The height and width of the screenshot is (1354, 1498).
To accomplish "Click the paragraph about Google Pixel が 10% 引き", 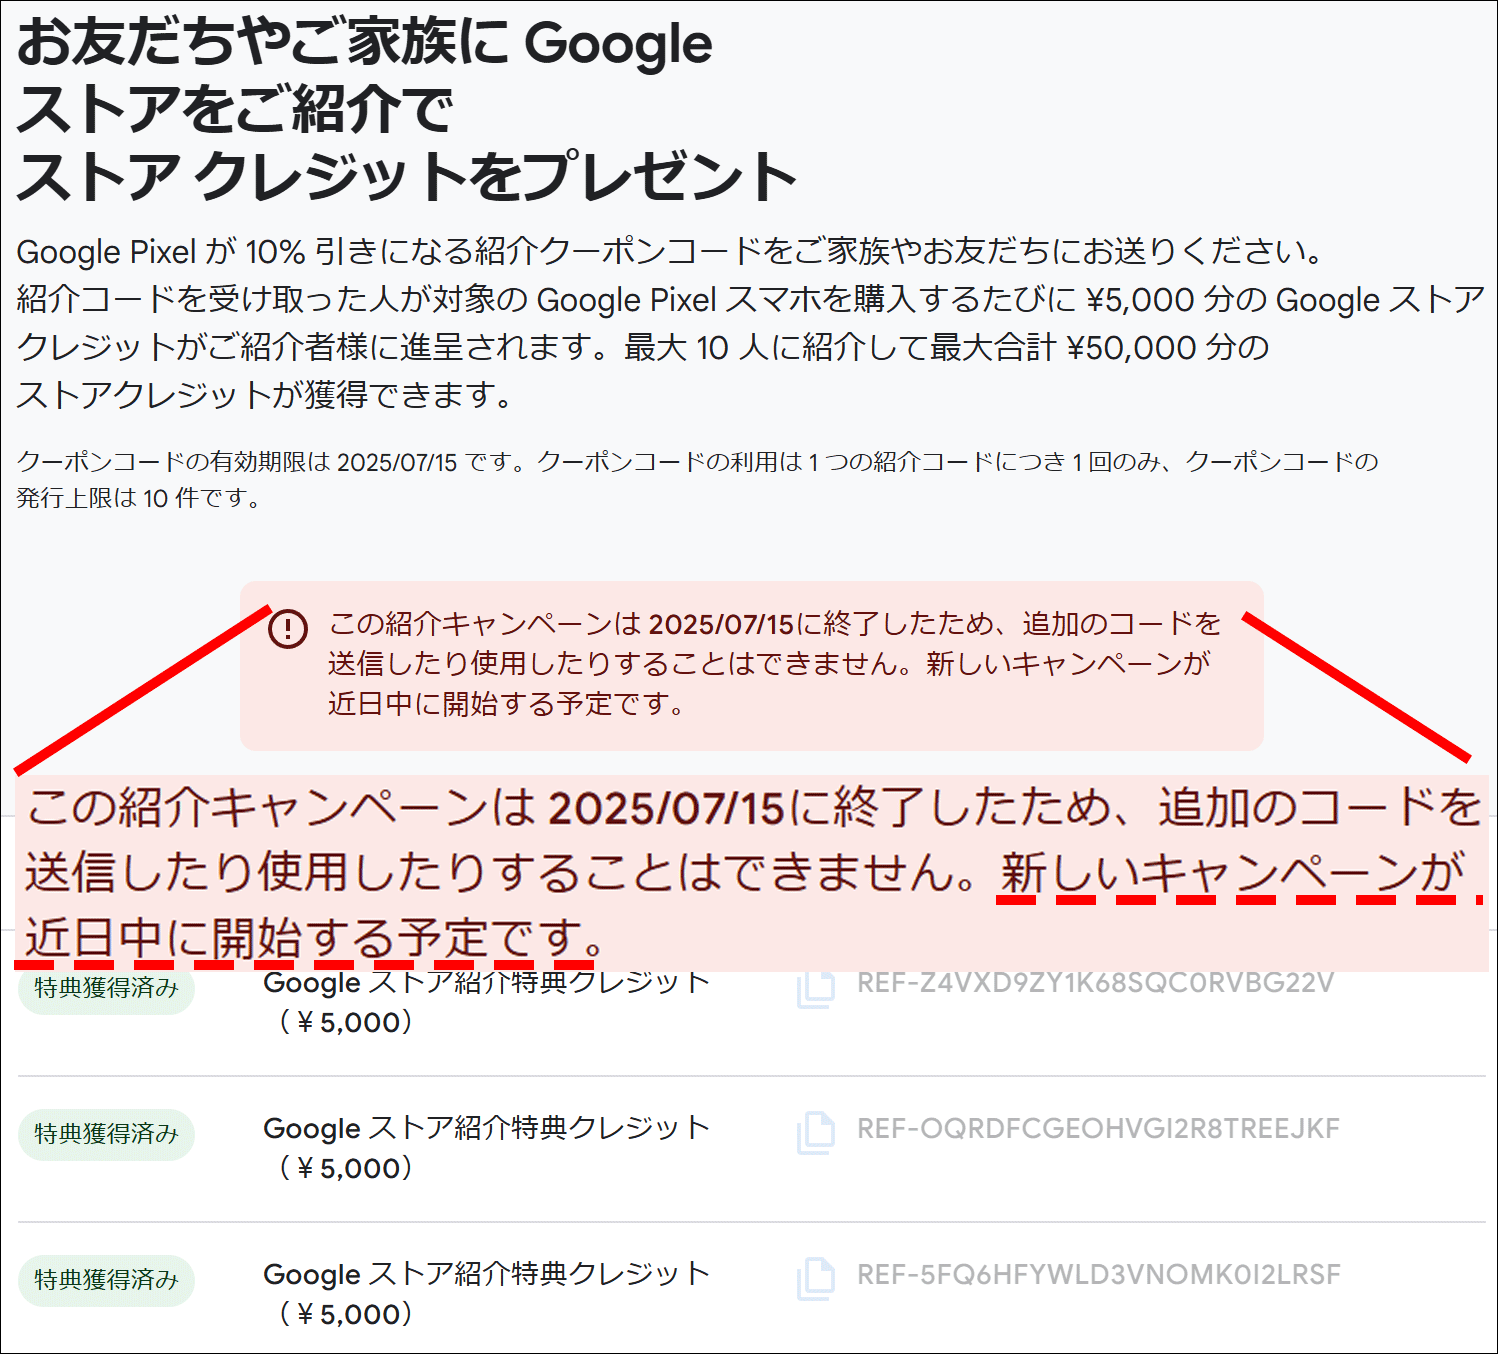I will tap(750, 323).
